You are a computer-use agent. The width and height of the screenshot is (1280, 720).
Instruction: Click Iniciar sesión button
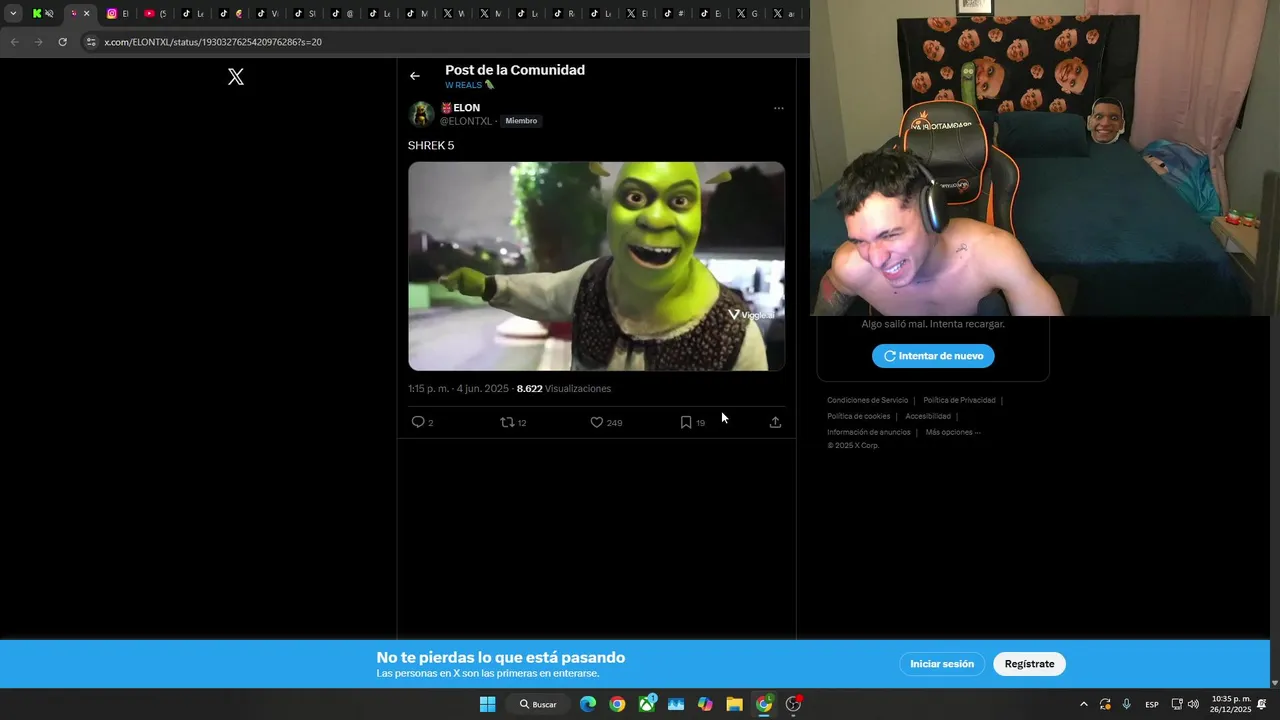tap(942, 664)
